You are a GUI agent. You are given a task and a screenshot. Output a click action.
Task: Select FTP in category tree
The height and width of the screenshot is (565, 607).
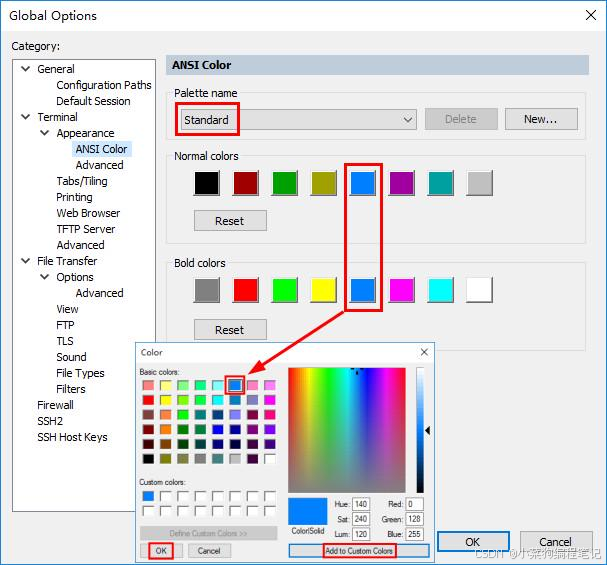point(65,325)
